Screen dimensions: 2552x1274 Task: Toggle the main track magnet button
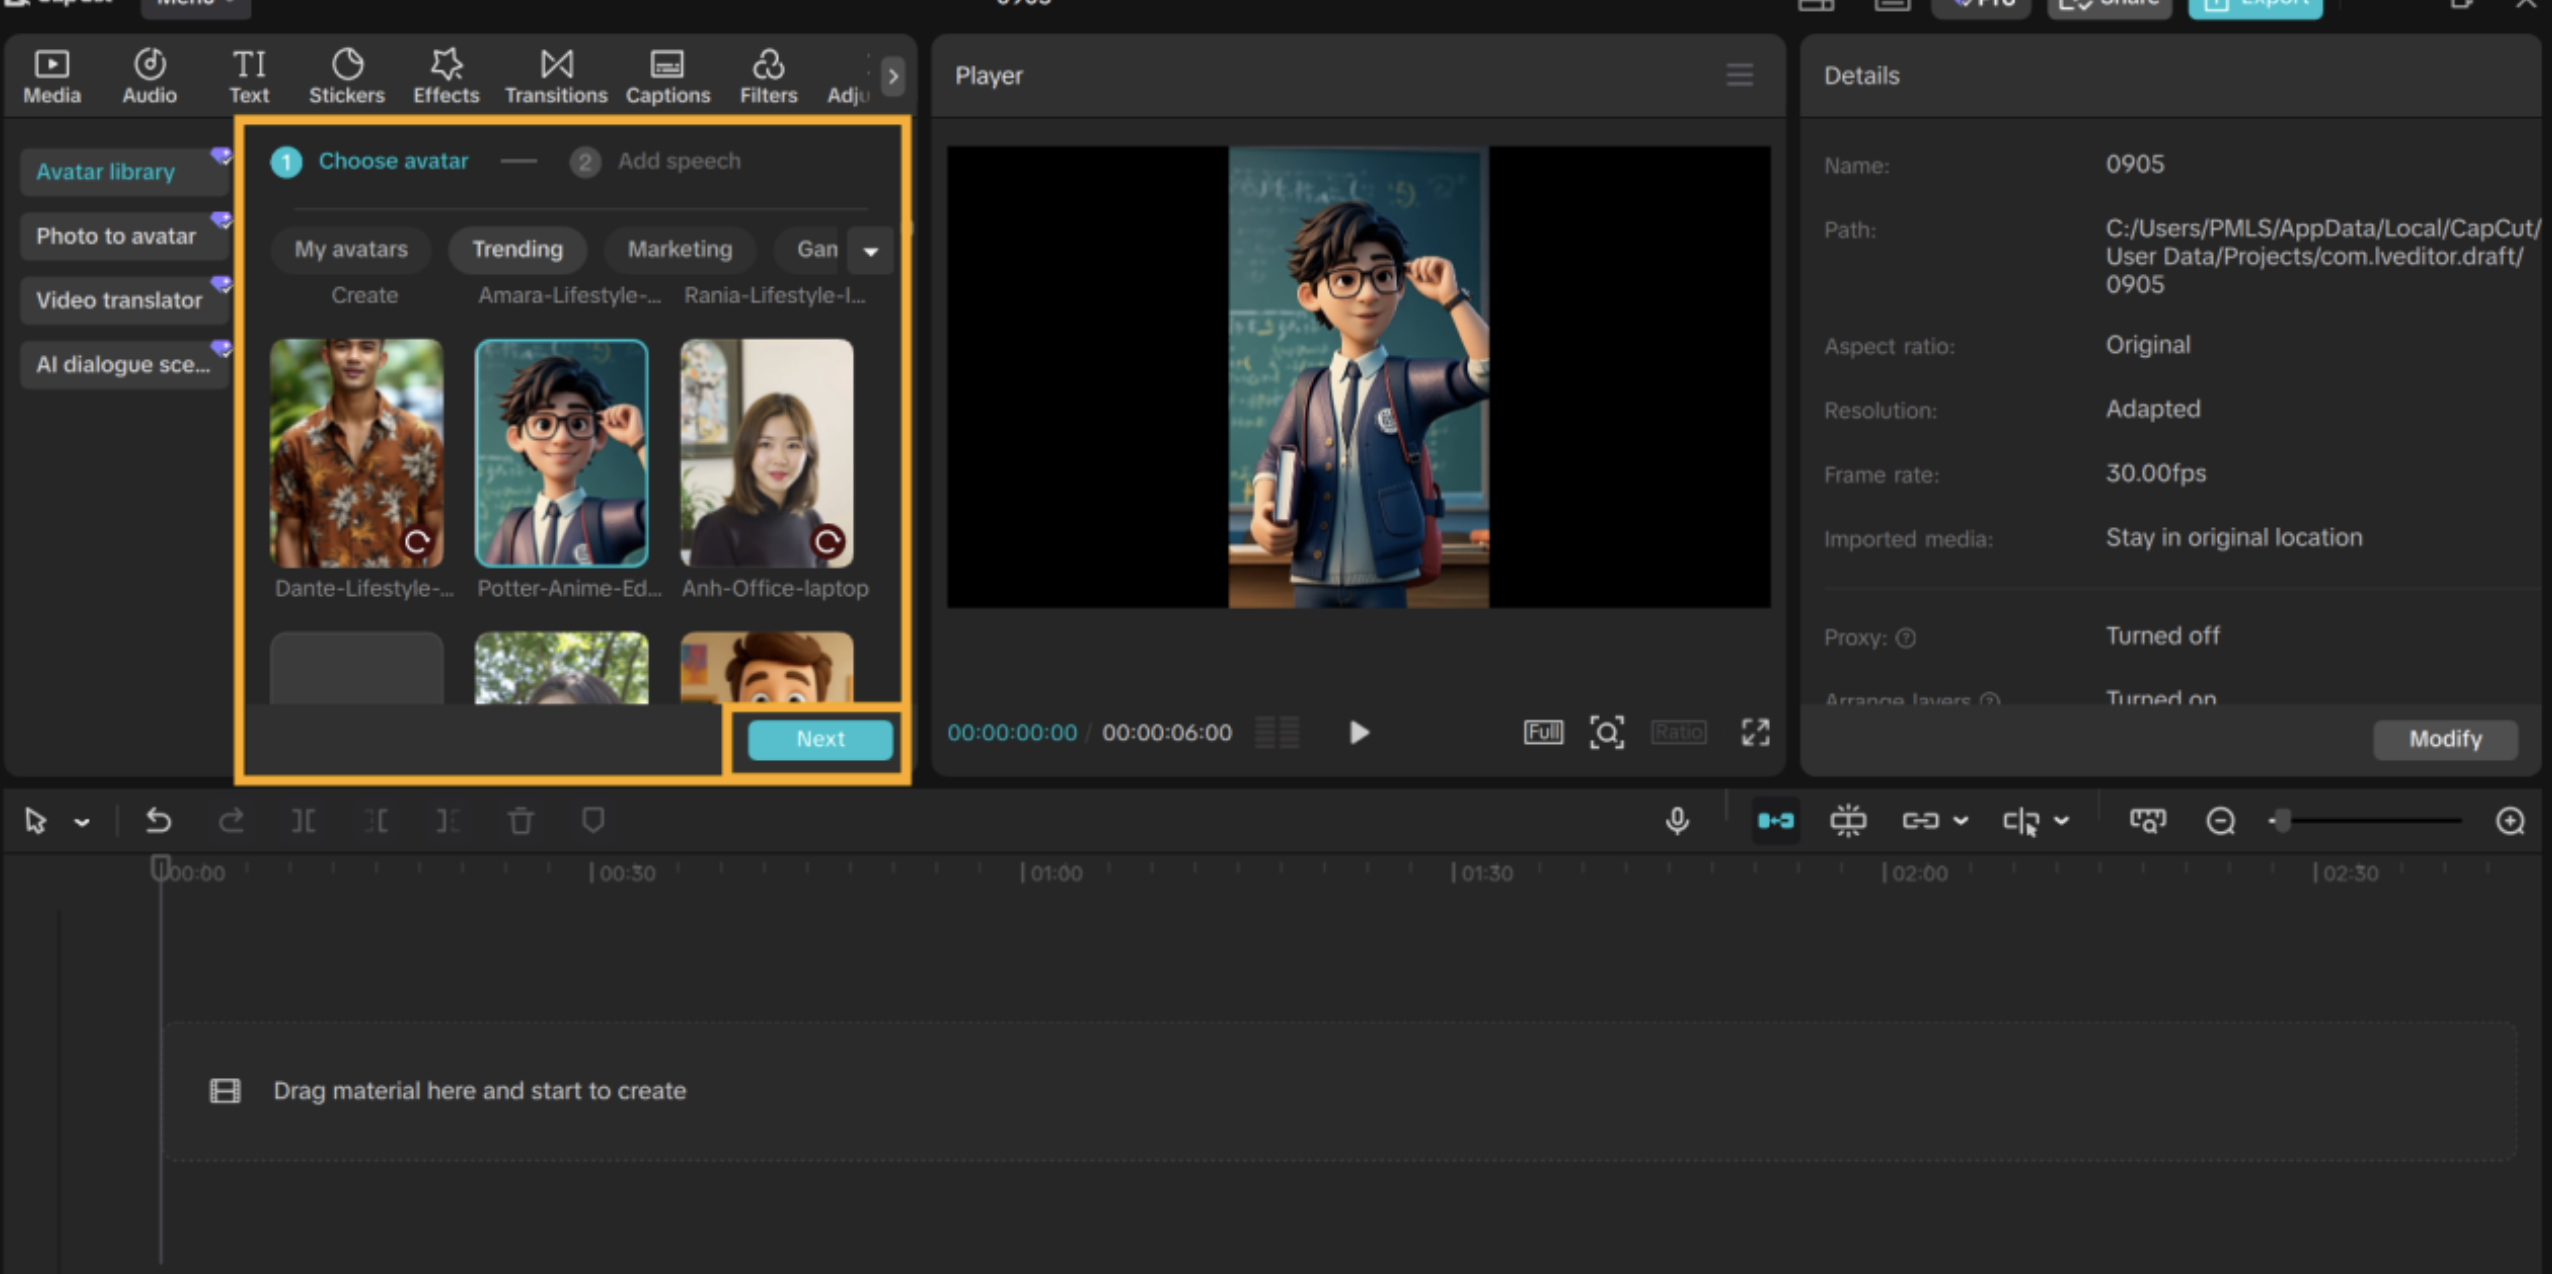[x=1775, y=821]
